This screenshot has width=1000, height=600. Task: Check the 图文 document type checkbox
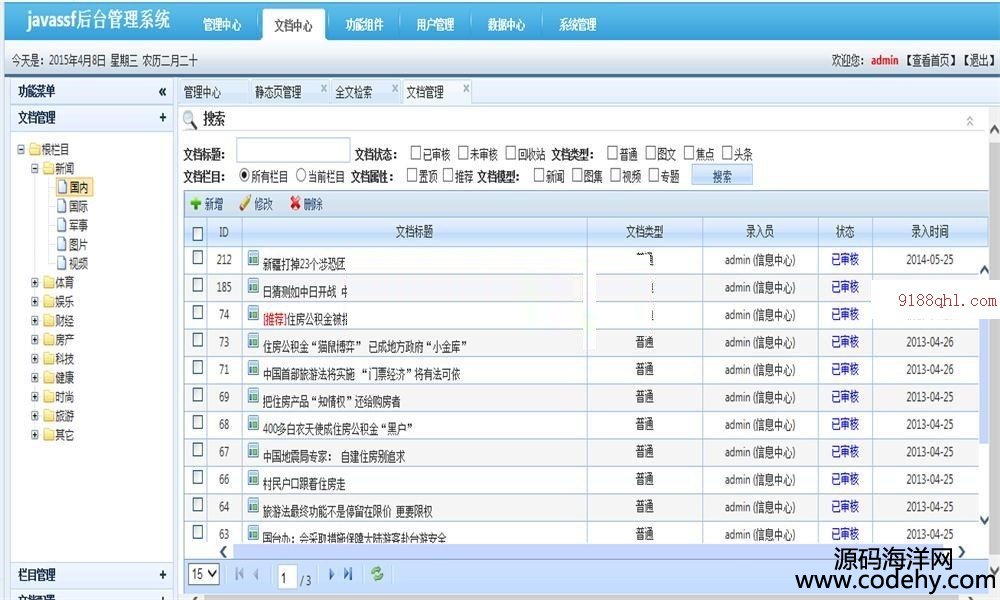coord(651,153)
